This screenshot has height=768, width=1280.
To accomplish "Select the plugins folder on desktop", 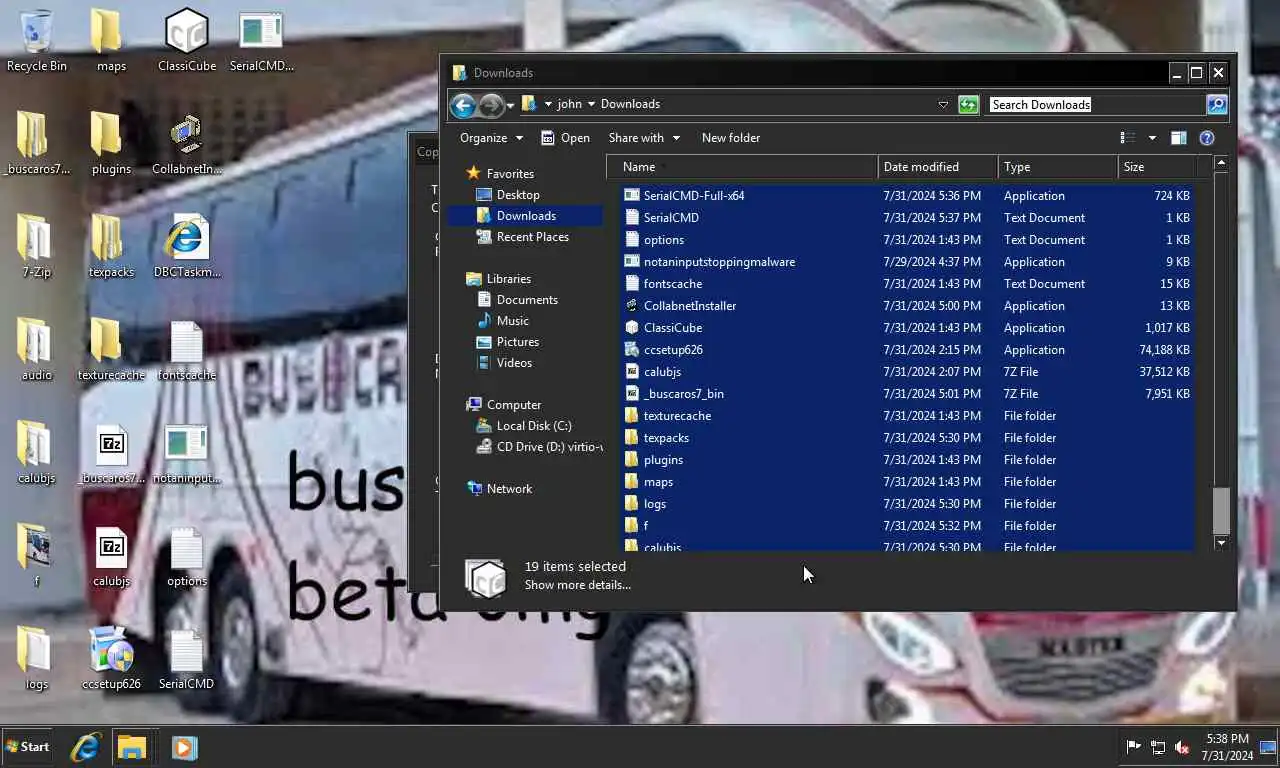I will point(111,145).
